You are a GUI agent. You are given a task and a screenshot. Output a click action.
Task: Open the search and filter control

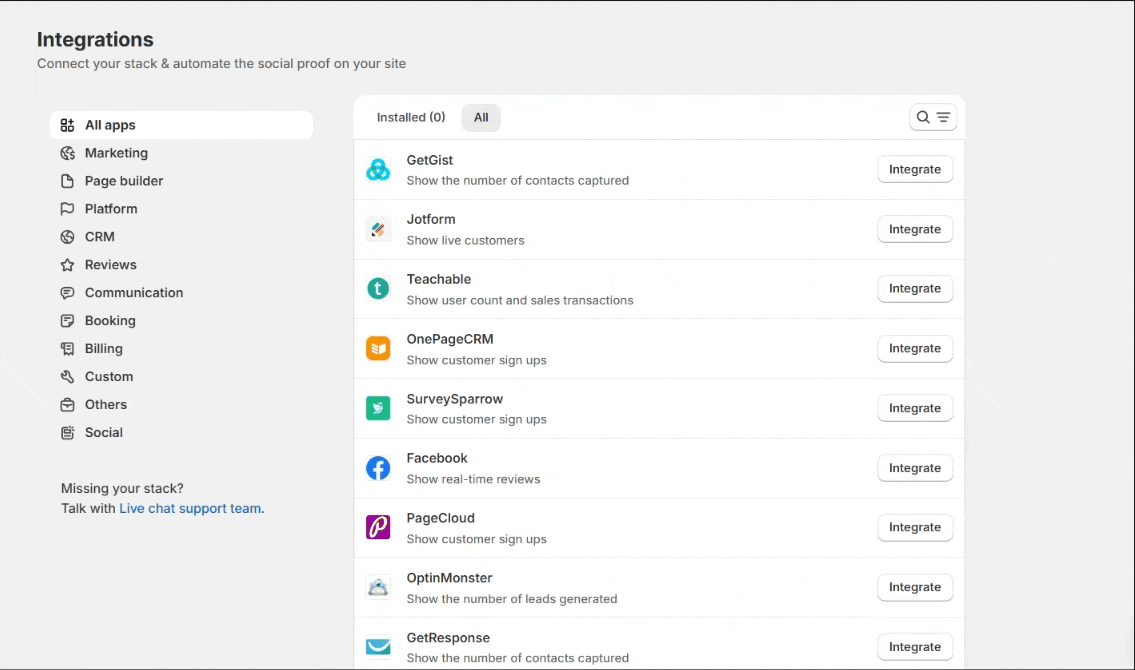pos(933,118)
